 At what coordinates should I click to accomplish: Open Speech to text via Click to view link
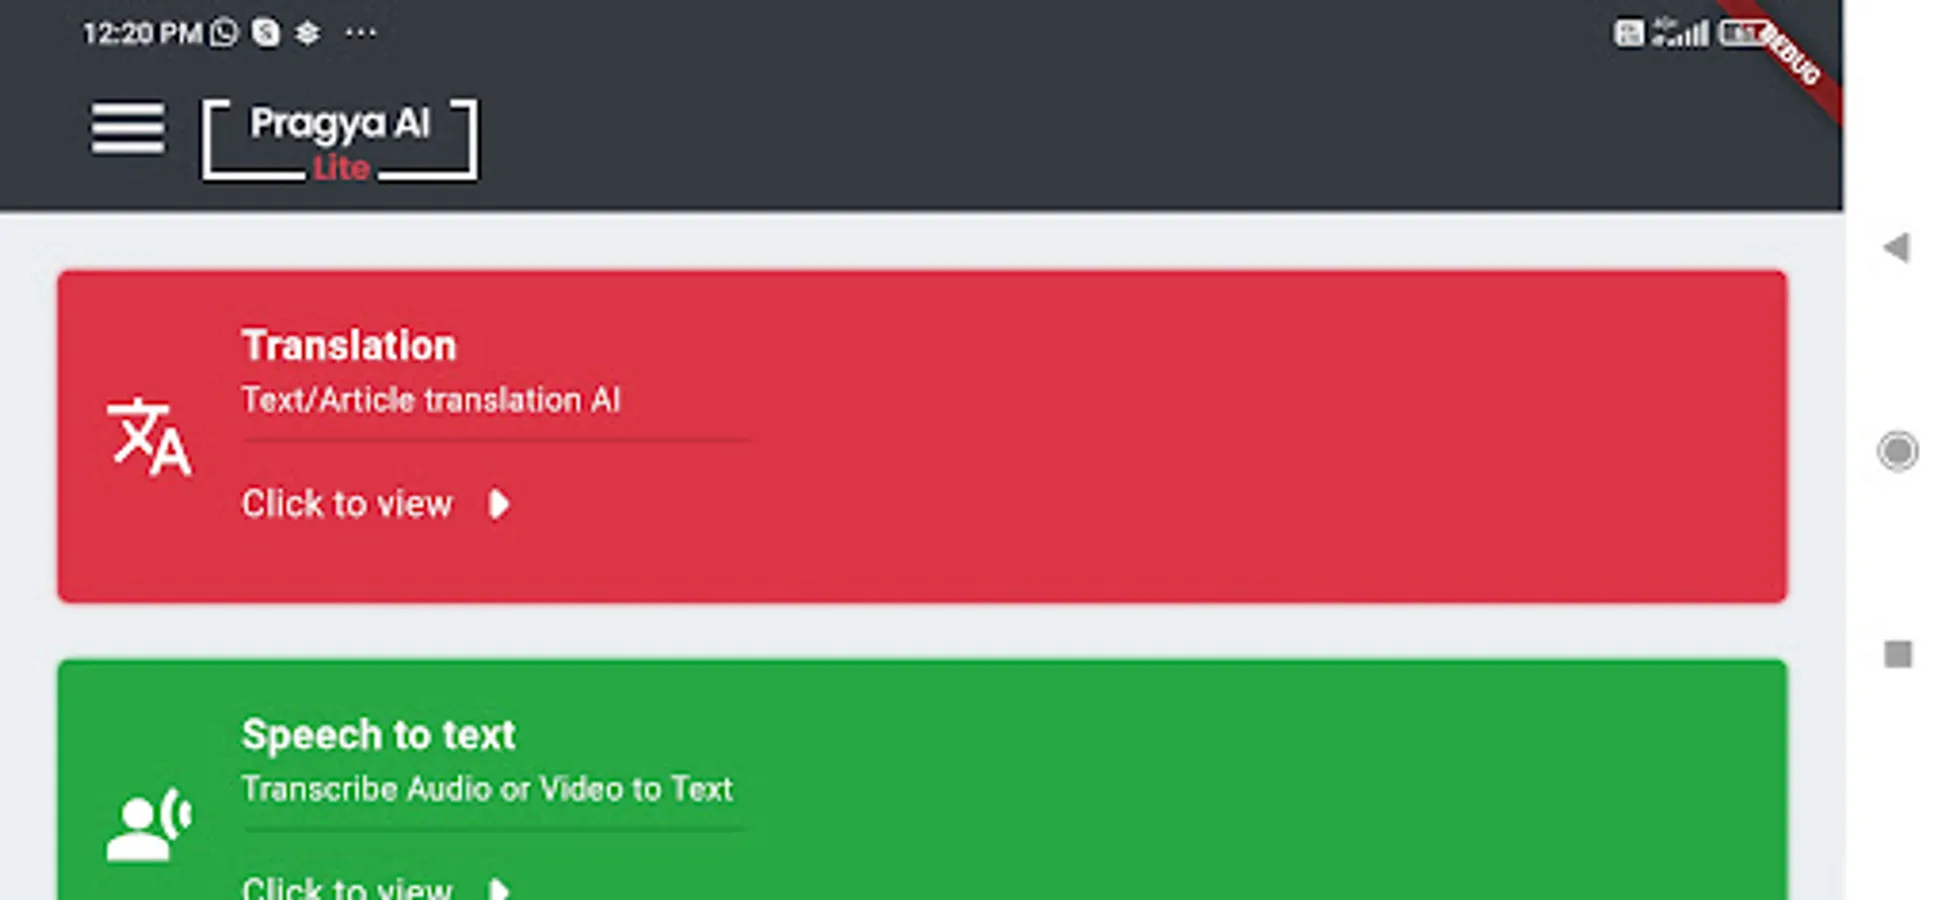346,886
